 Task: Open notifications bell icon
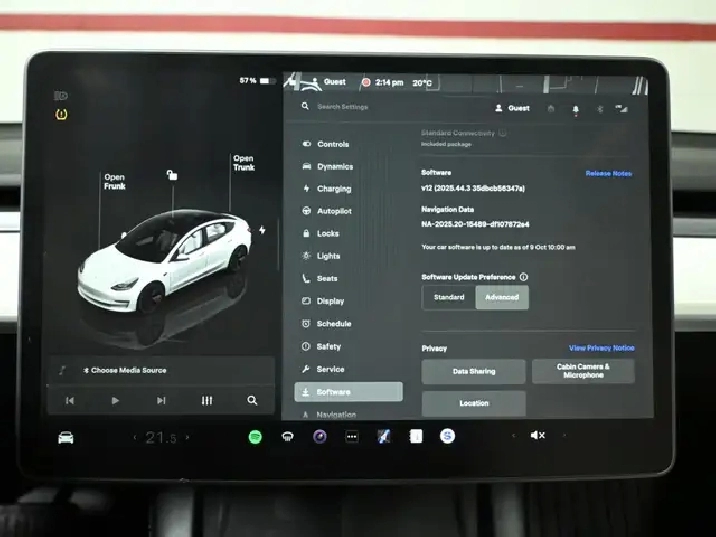tap(575, 108)
